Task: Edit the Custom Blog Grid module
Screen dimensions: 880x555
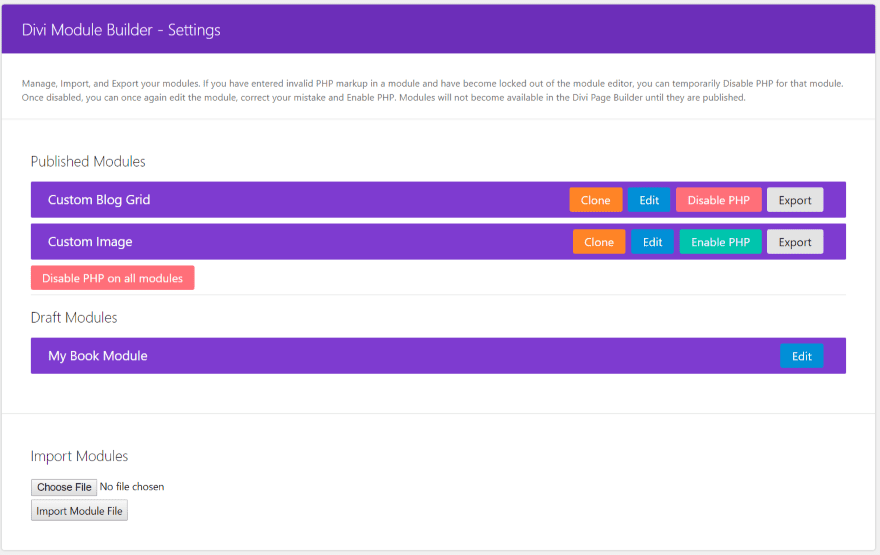Action: pyautogui.click(x=649, y=200)
